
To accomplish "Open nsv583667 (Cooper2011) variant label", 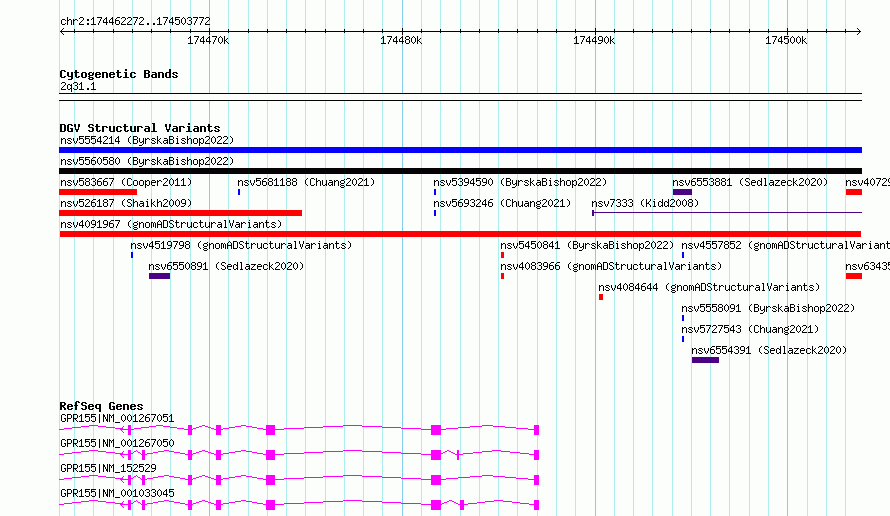I will (x=126, y=182).
